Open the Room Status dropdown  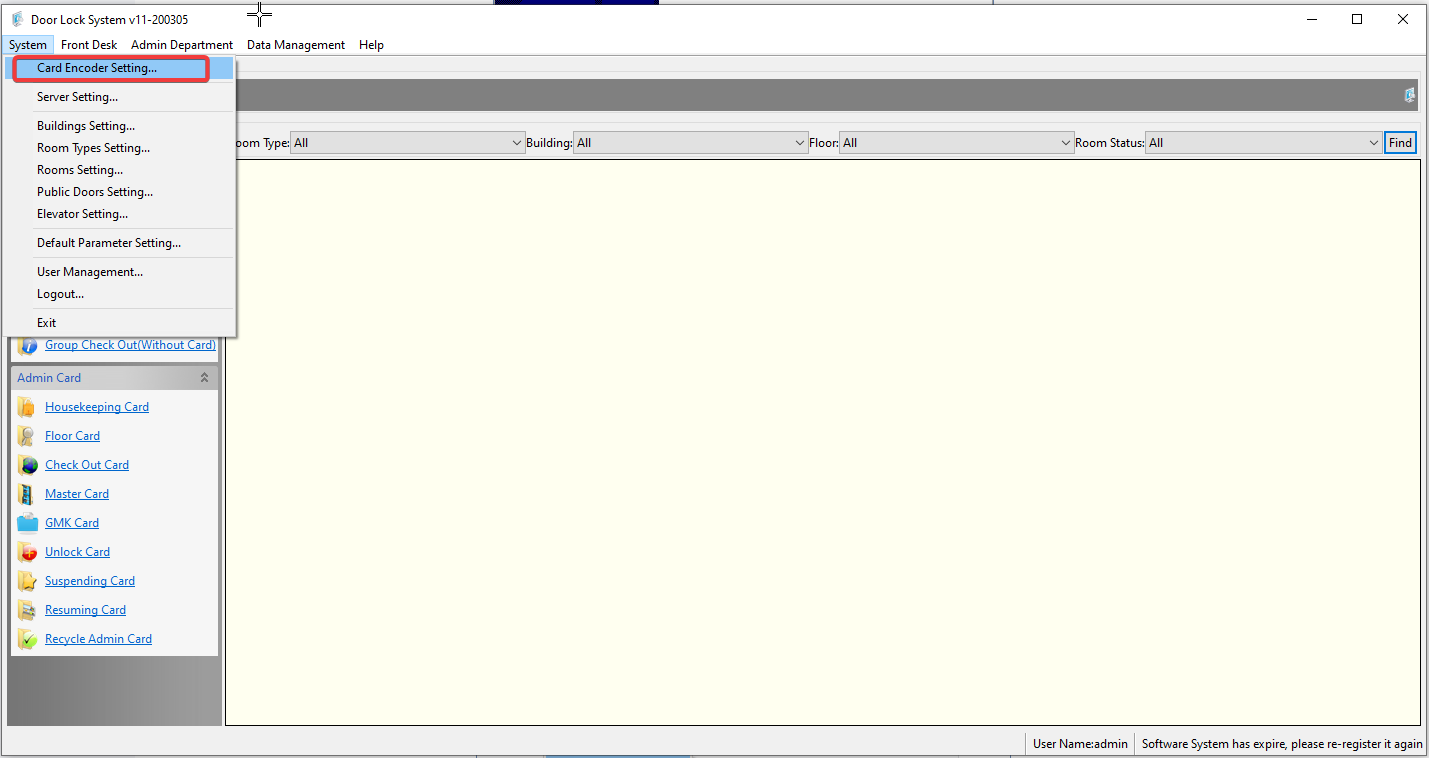point(1263,143)
